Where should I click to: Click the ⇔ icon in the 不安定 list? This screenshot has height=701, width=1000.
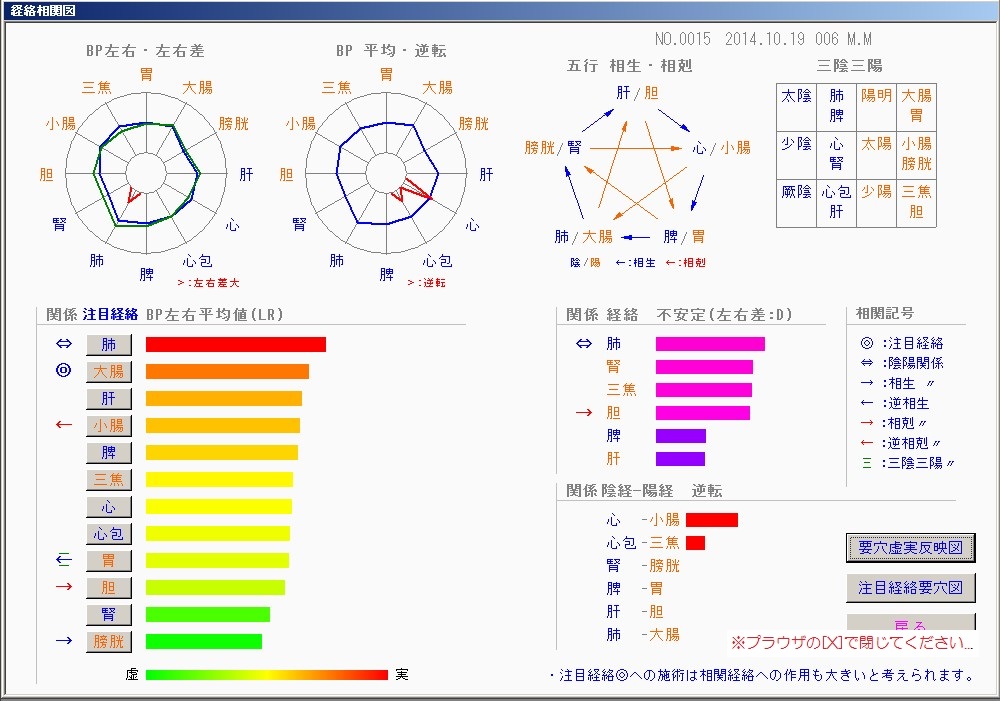click(584, 344)
